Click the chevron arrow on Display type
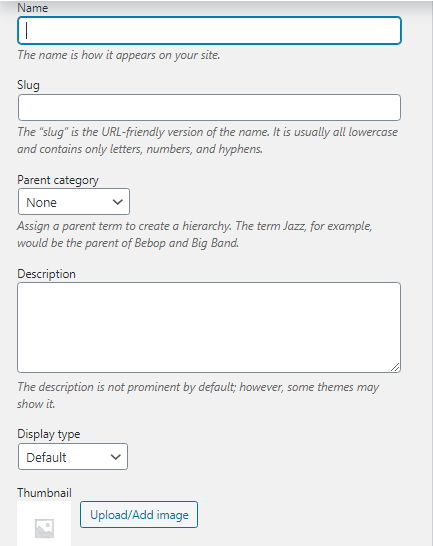Image resolution: width=433 pixels, height=546 pixels. pos(115,457)
